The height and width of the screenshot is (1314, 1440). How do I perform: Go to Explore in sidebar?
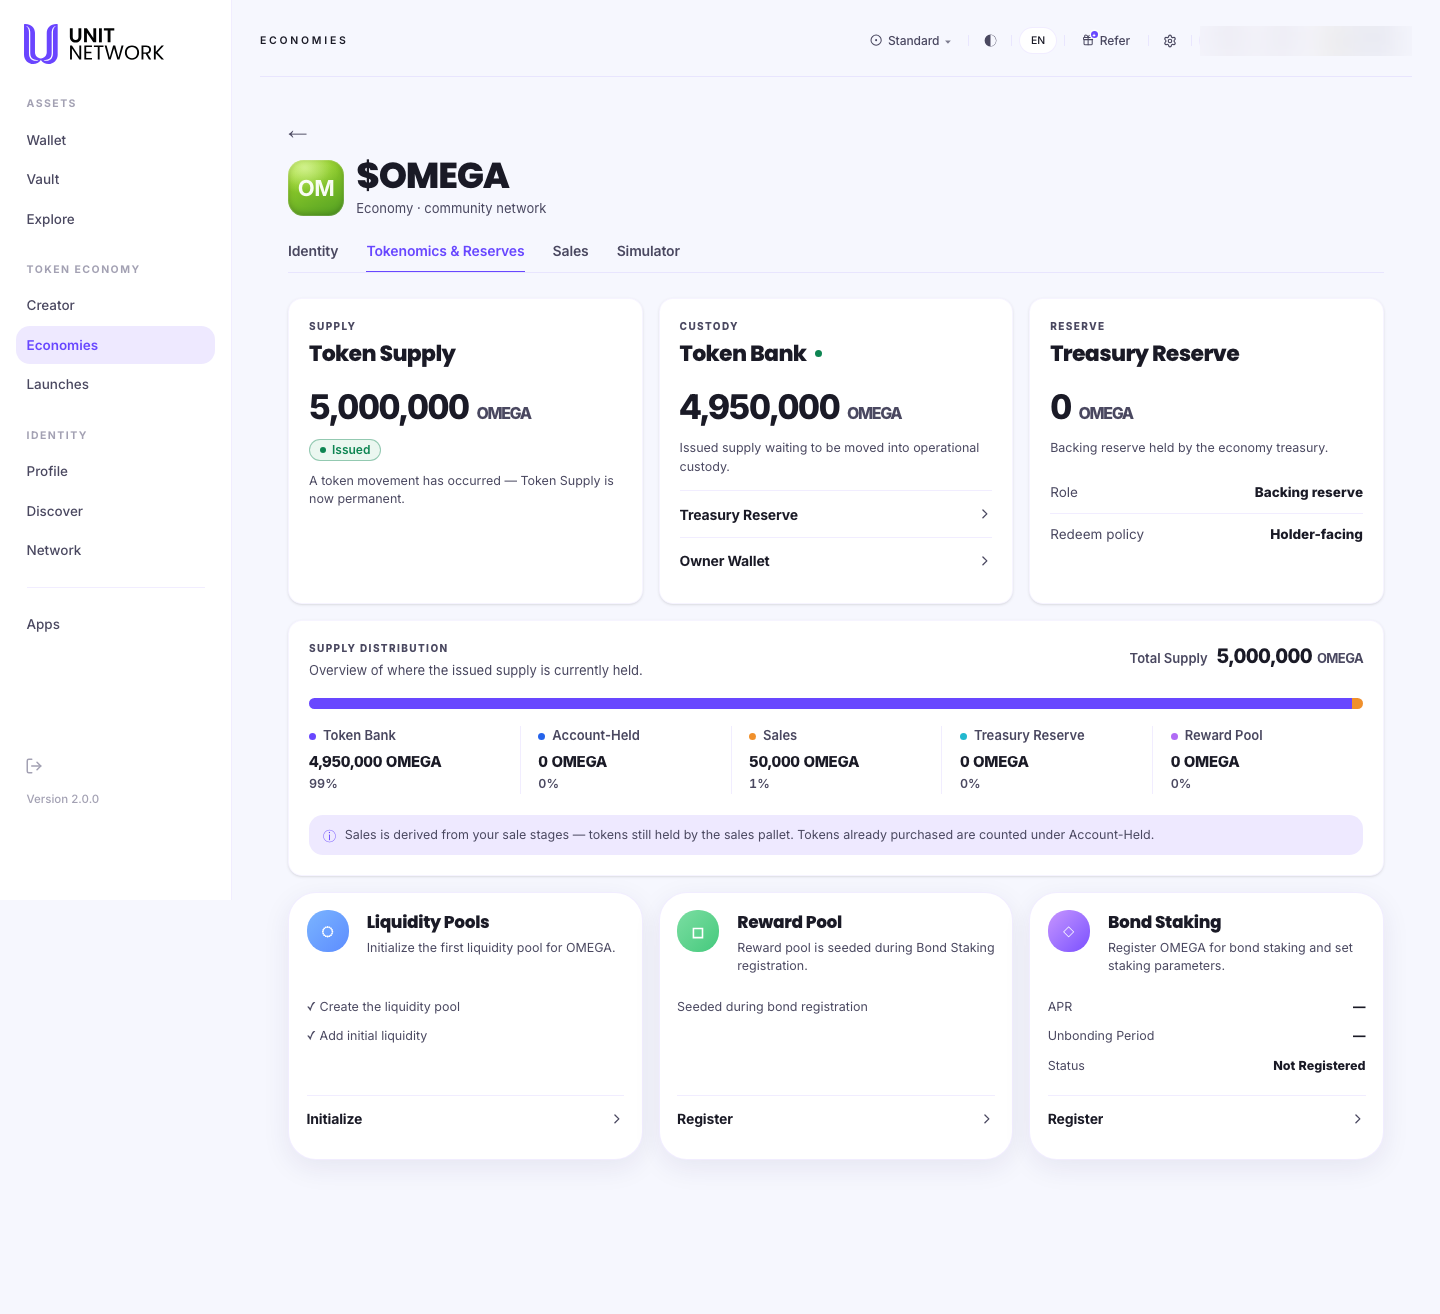[115, 219]
